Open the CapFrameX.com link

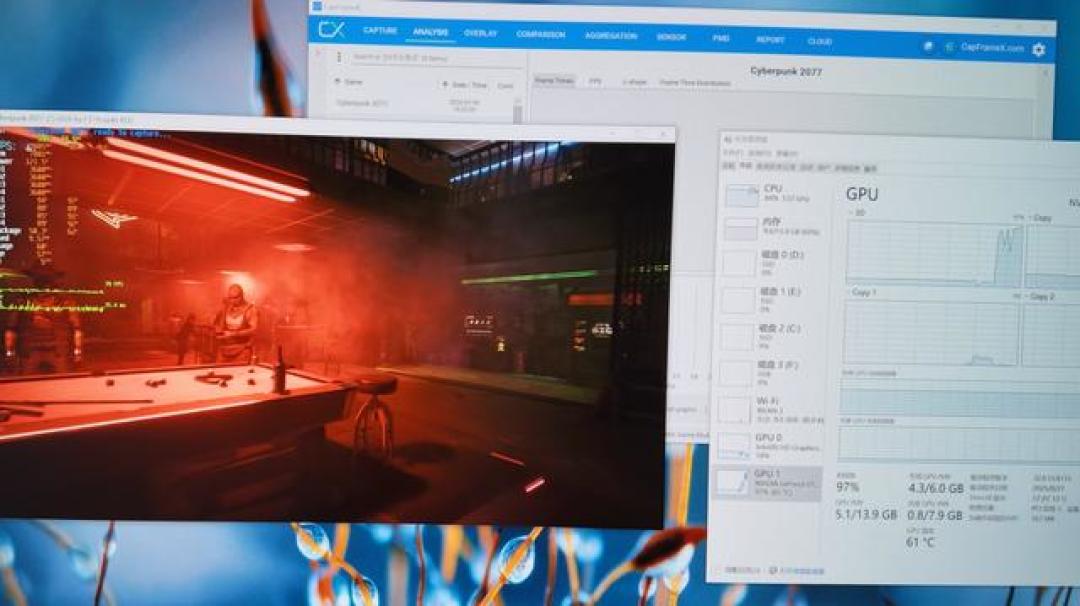pyautogui.click(x=992, y=48)
